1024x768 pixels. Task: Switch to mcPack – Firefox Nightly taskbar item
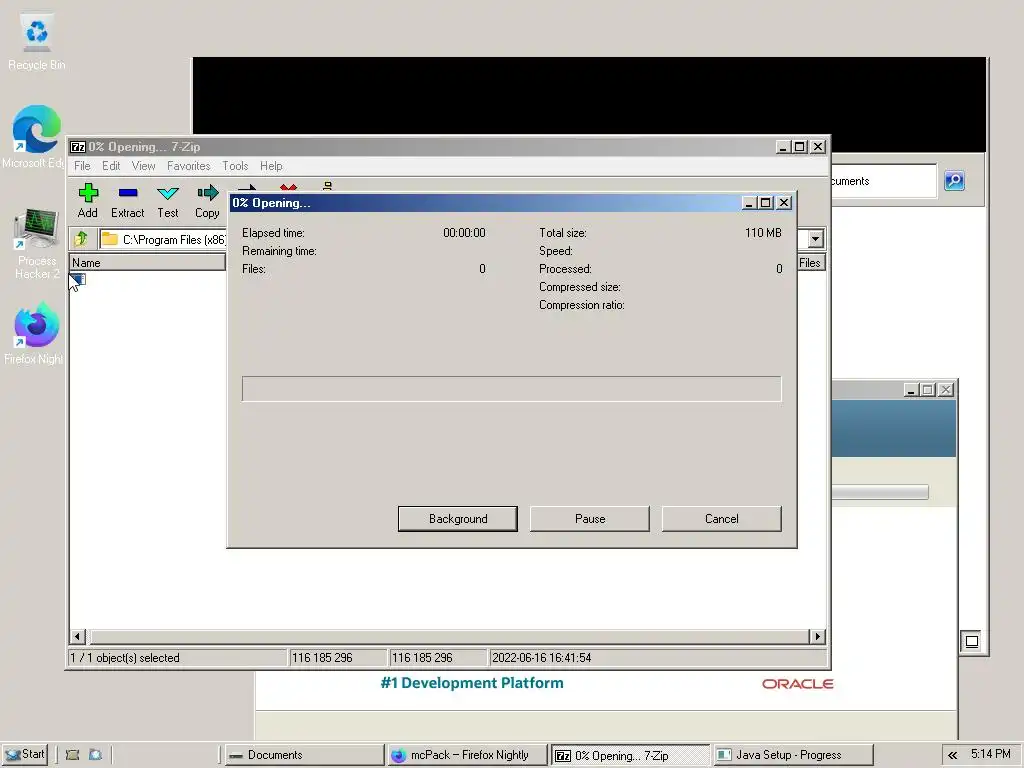click(468, 755)
